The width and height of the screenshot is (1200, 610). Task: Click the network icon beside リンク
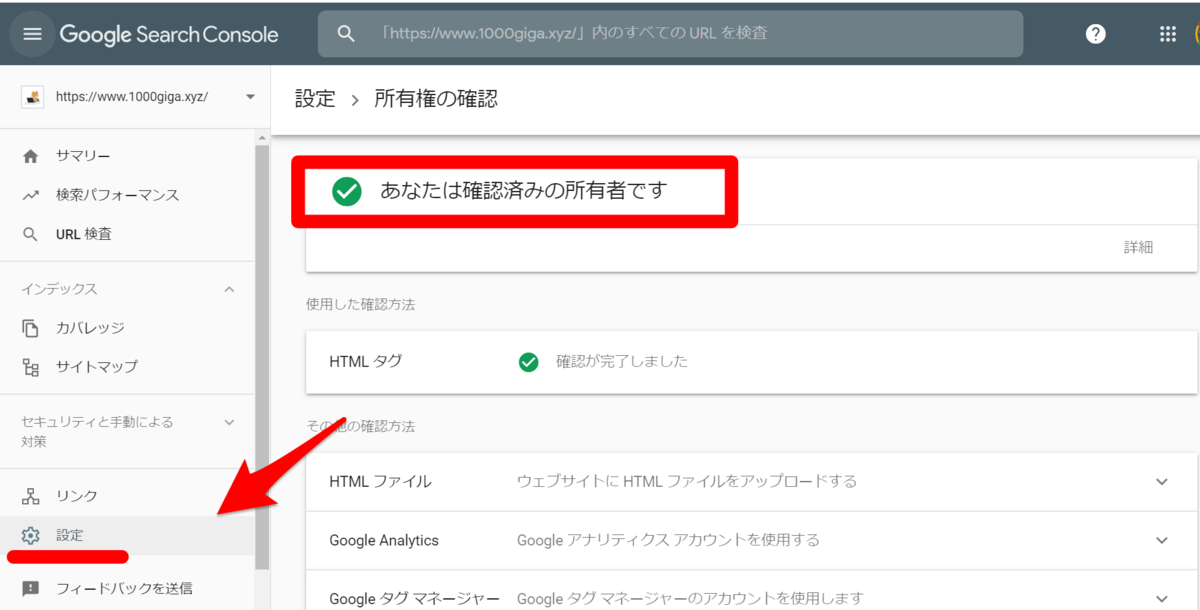point(31,496)
